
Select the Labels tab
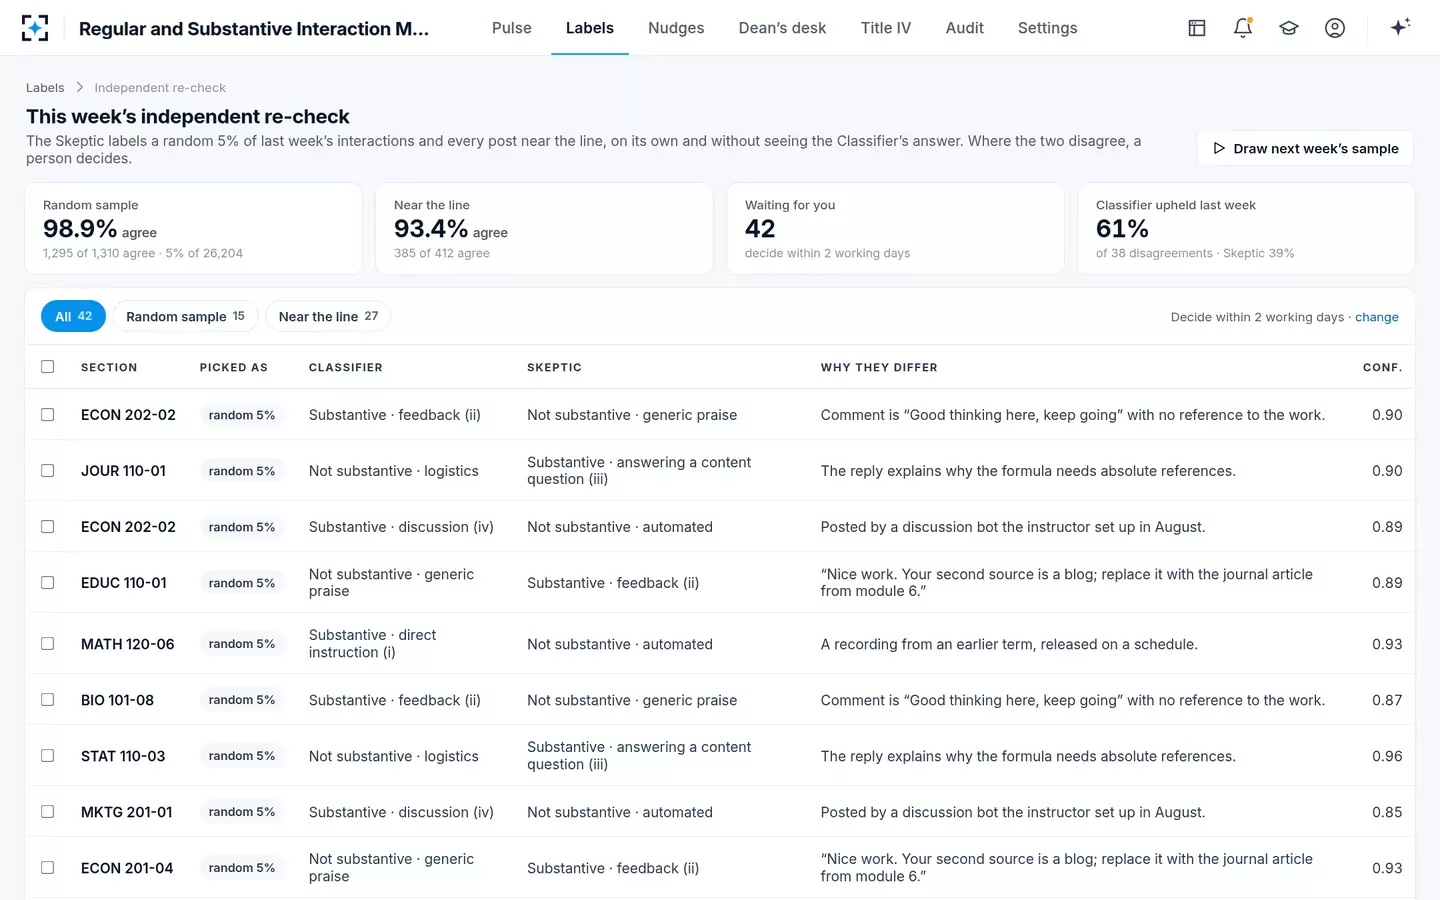[590, 28]
